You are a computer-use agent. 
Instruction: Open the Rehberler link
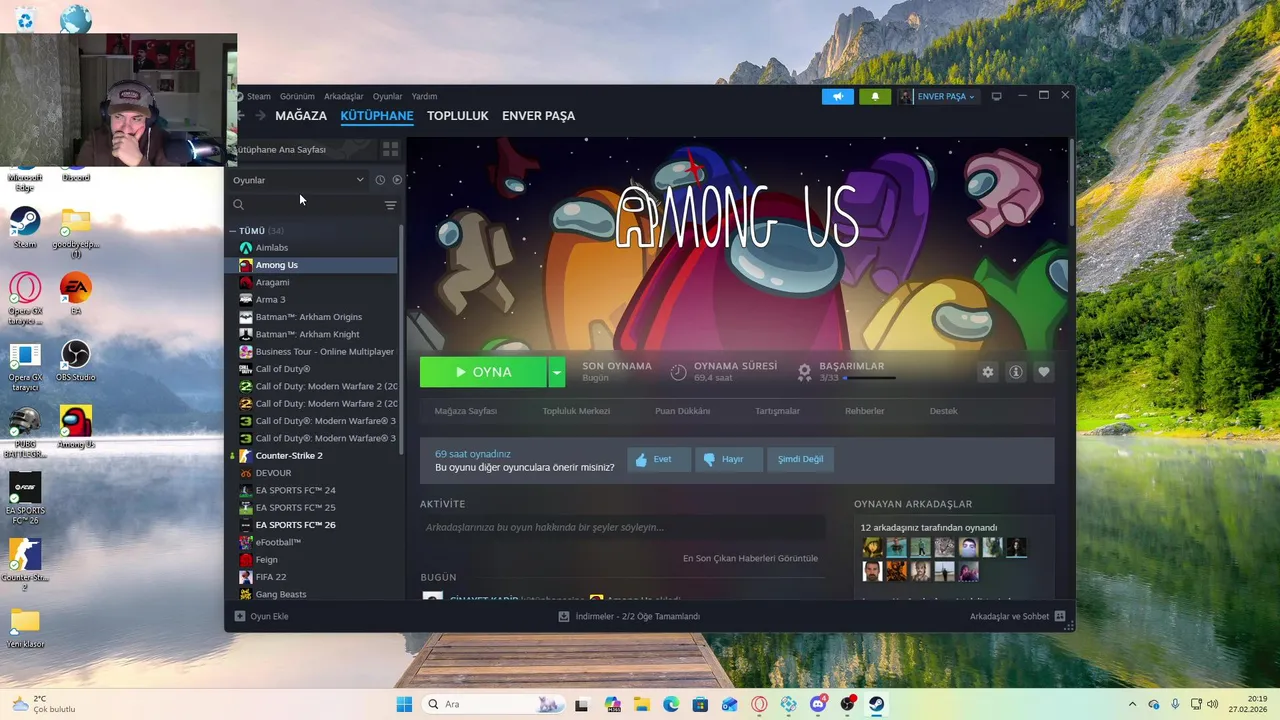tap(864, 411)
